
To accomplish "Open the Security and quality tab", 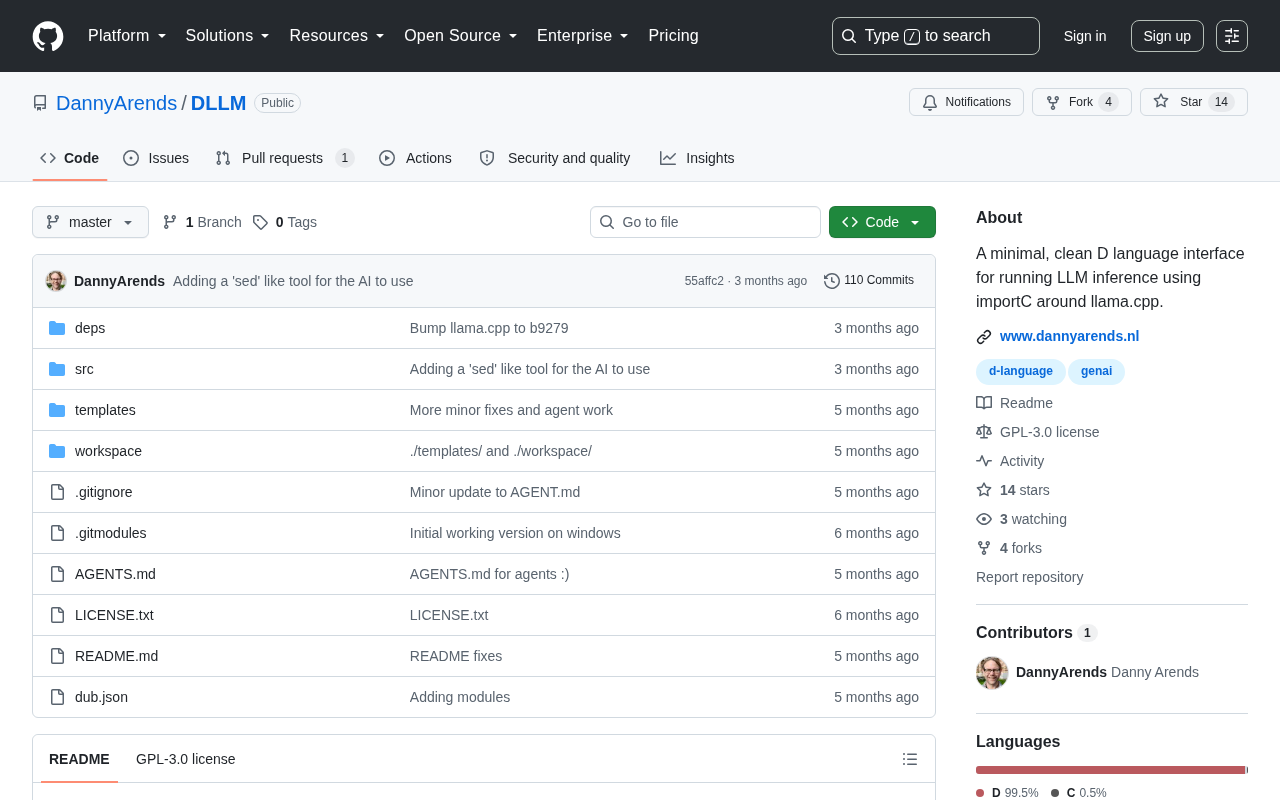I will (x=555, y=158).
